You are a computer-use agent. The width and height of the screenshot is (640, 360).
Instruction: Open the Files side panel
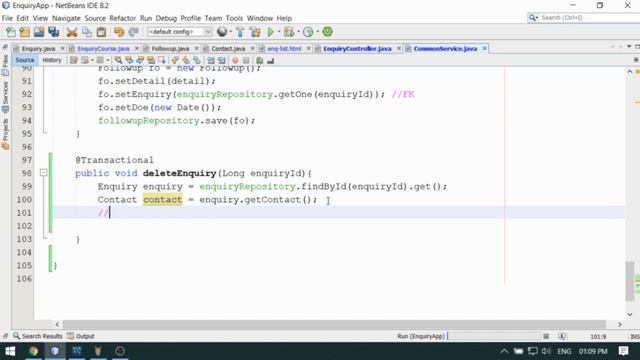point(5,65)
